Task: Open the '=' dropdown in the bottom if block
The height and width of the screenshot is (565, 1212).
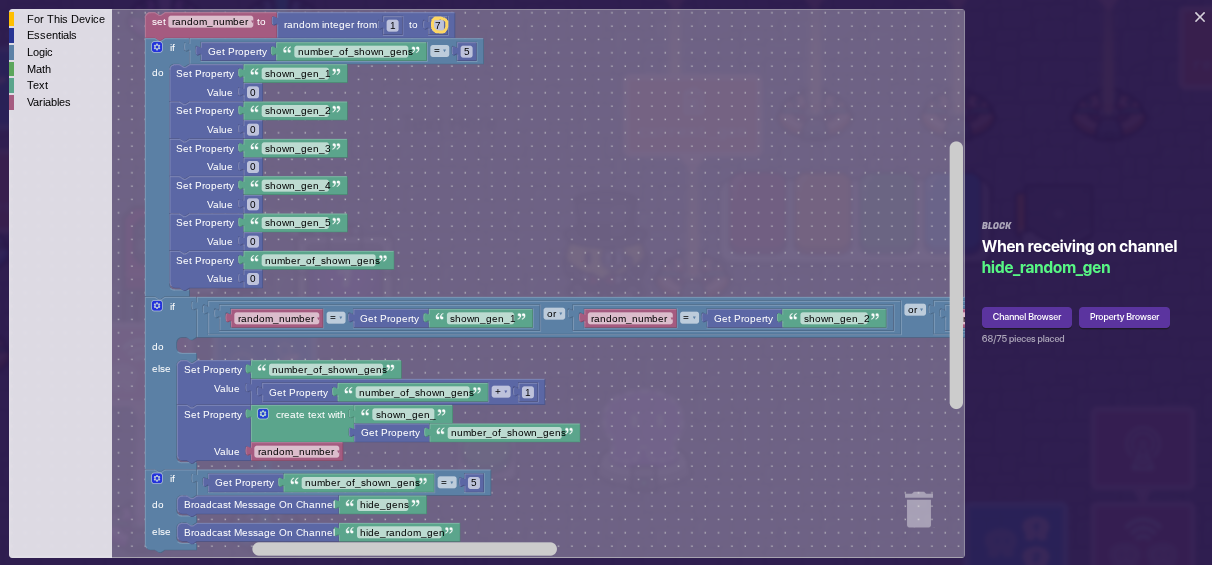Action: click(447, 483)
